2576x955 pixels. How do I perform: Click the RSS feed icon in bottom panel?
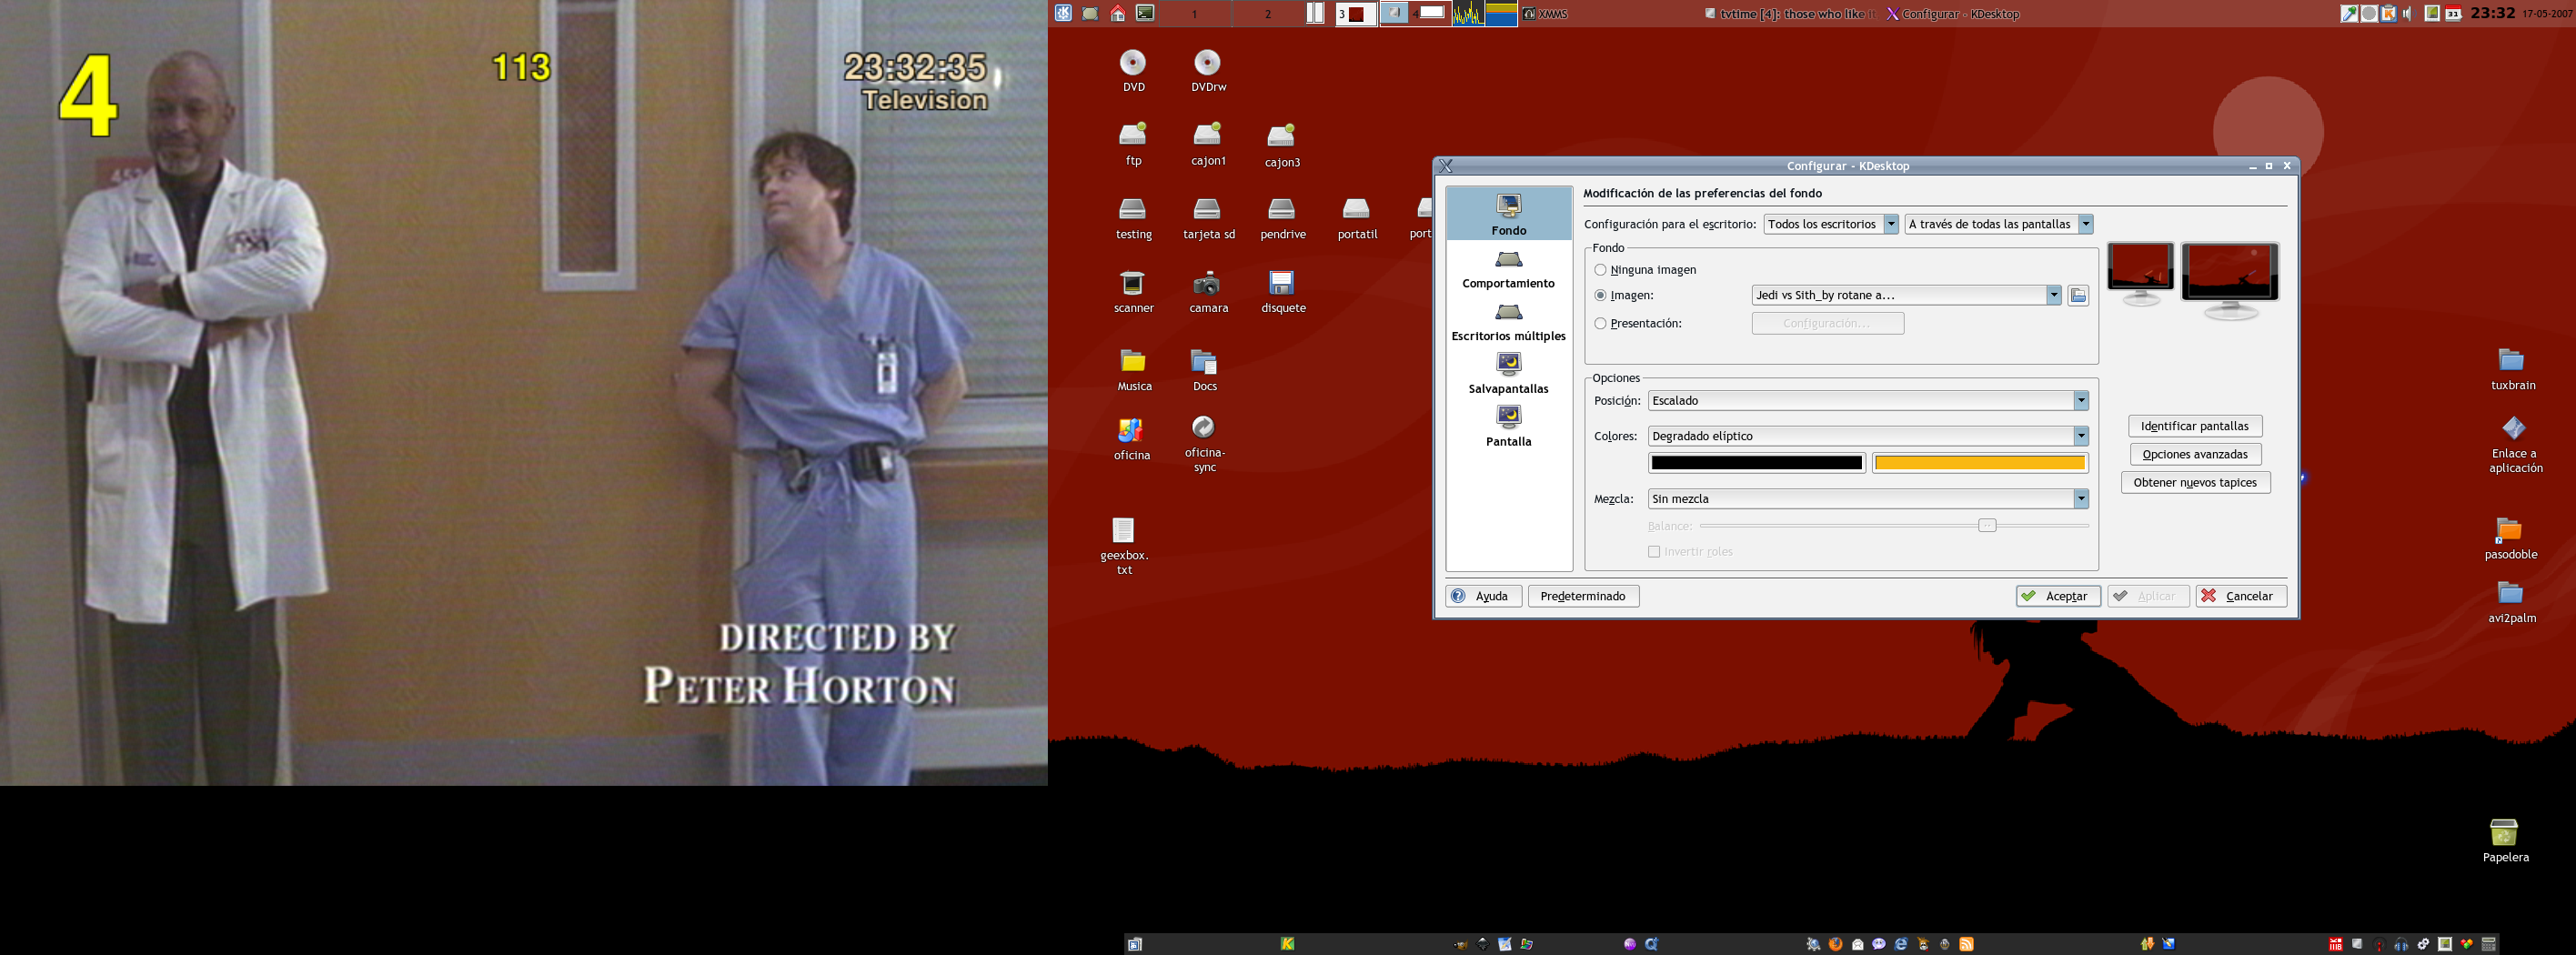[x=1966, y=943]
